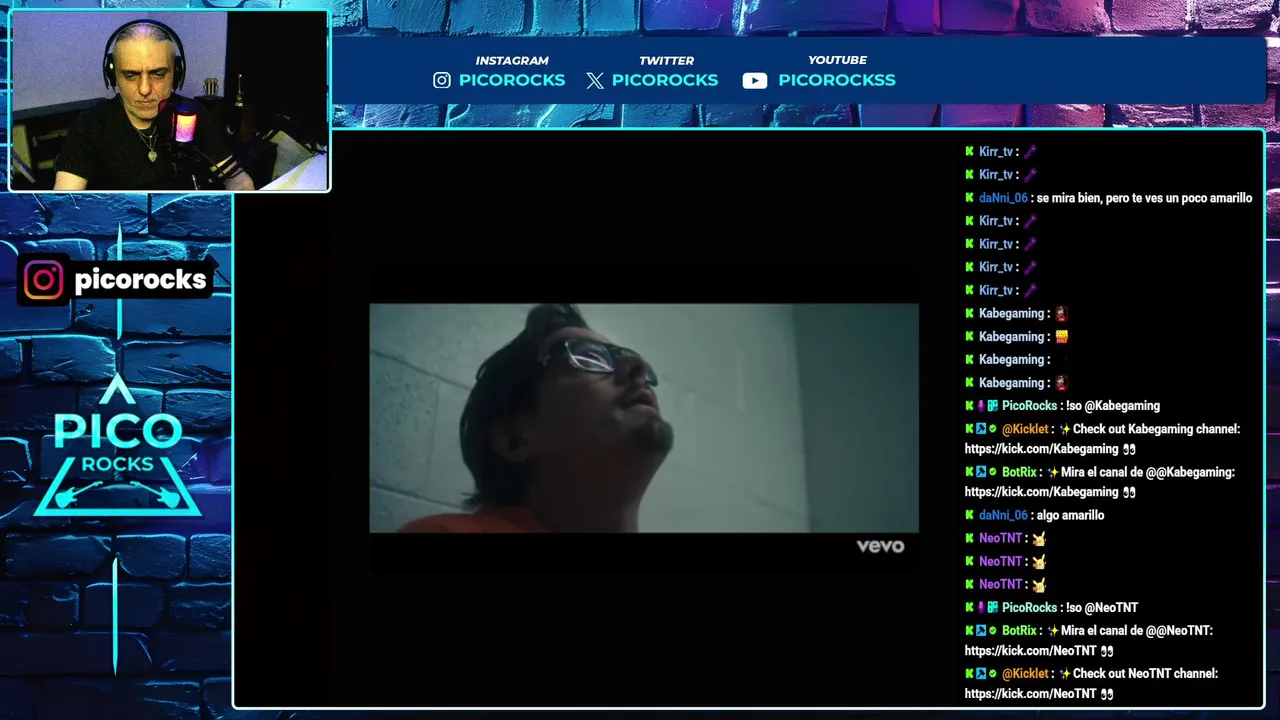1280x720 pixels.
Task: Open kick.com/NeoTNT link in @Kicklet's message
Action: [1030, 694]
